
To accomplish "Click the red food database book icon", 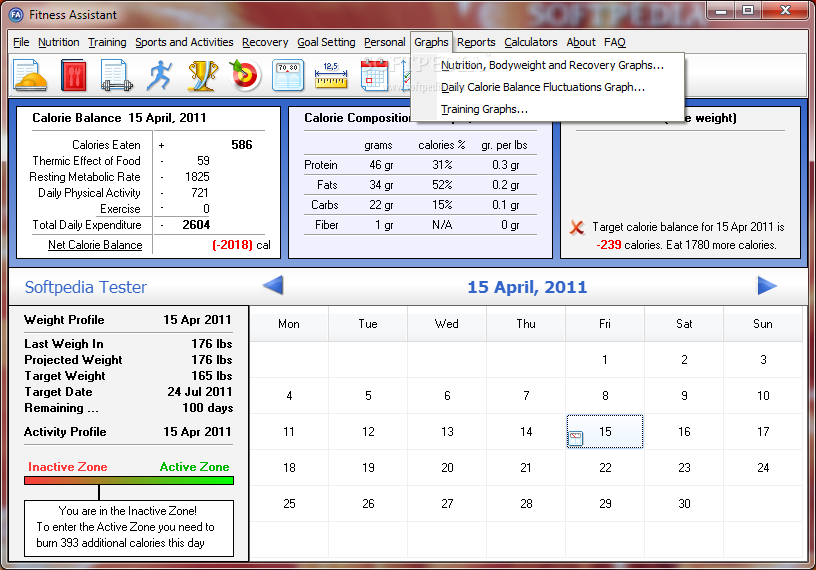I will coord(73,75).
